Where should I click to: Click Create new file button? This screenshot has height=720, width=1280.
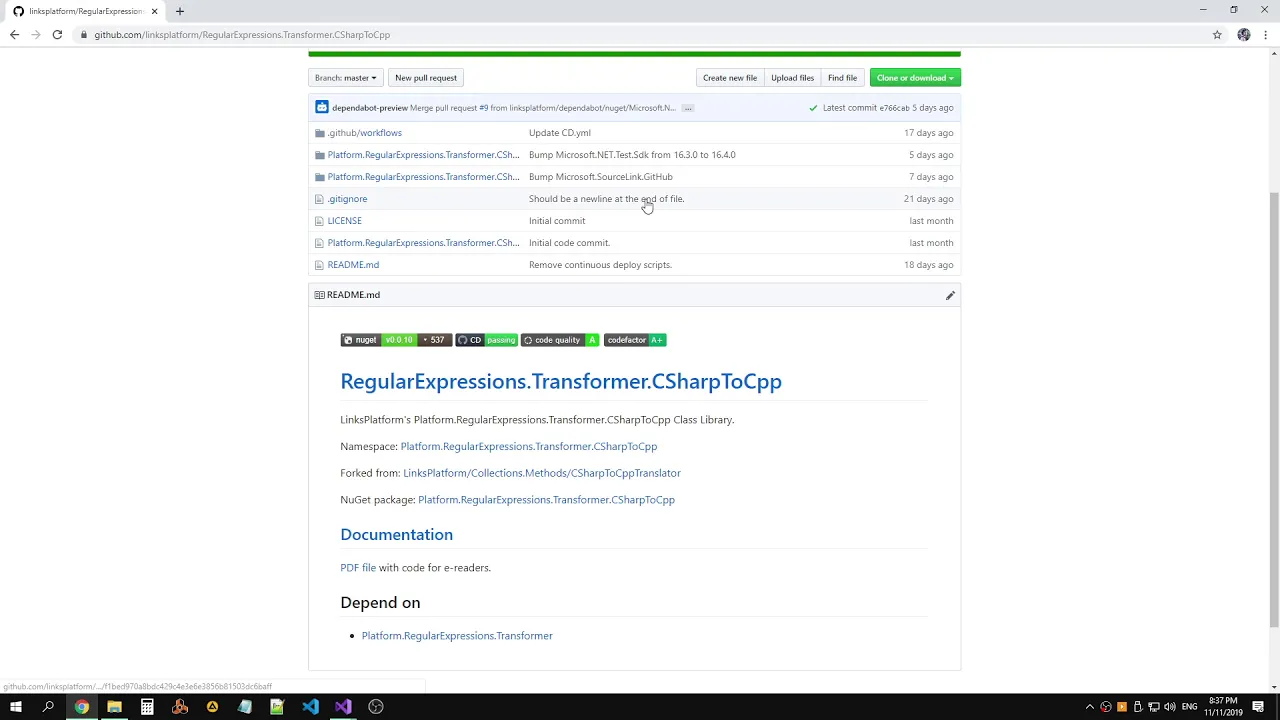pyautogui.click(x=730, y=78)
